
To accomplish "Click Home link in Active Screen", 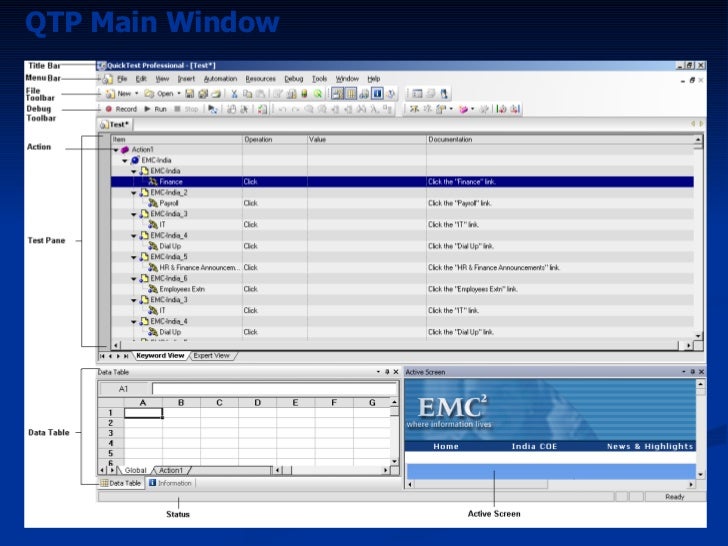I will click(x=446, y=446).
